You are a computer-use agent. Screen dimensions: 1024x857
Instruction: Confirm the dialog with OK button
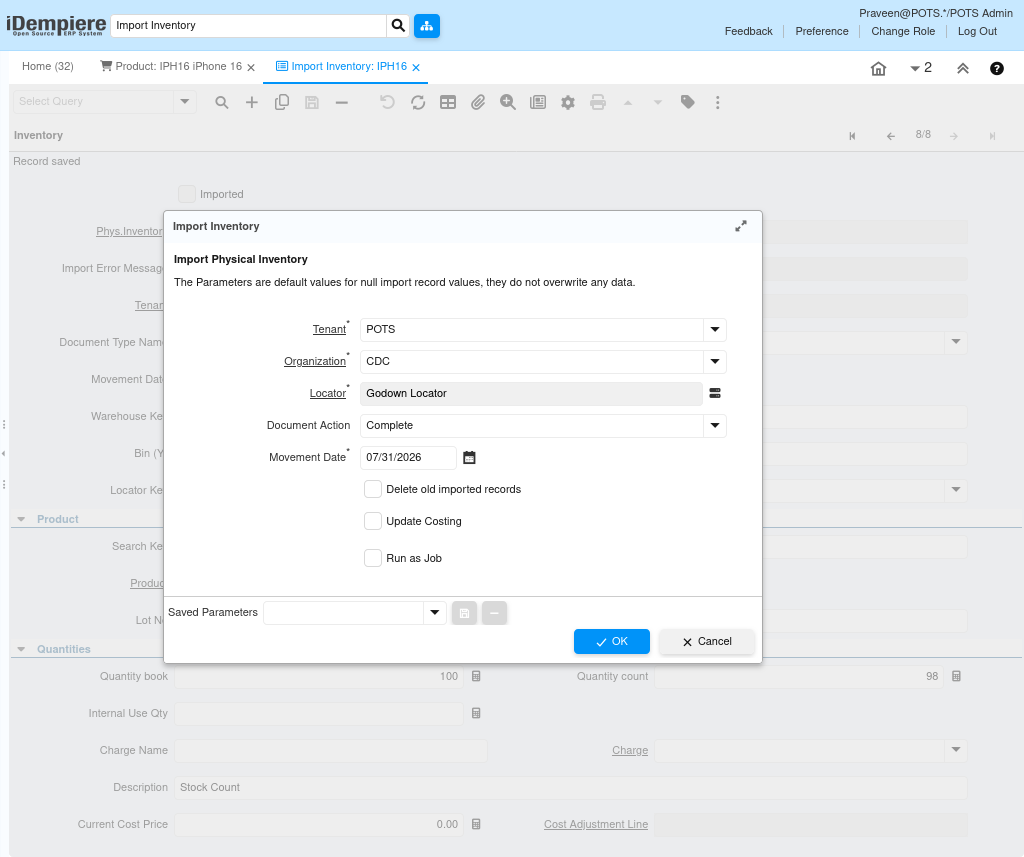(x=612, y=641)
